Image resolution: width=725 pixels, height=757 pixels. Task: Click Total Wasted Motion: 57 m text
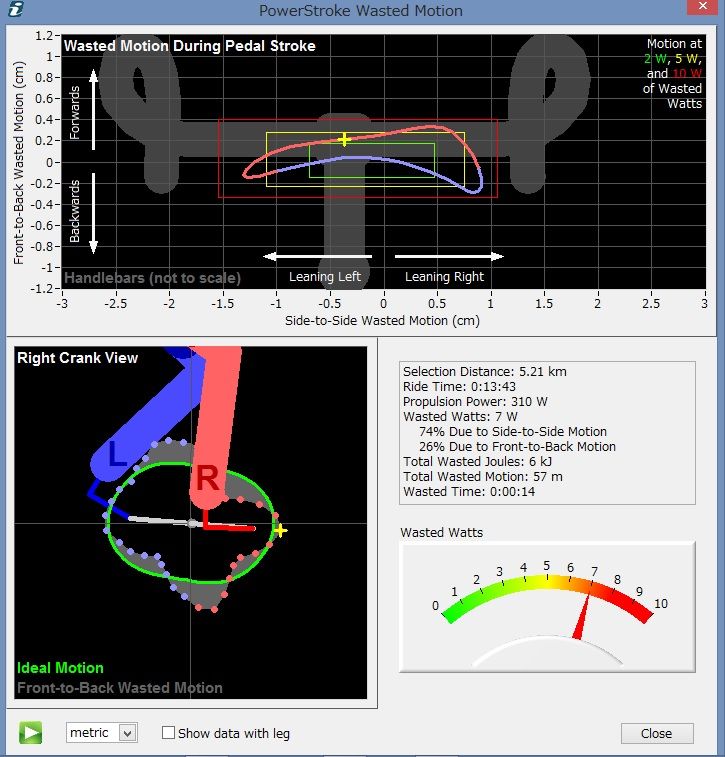[x=483, y=477]
